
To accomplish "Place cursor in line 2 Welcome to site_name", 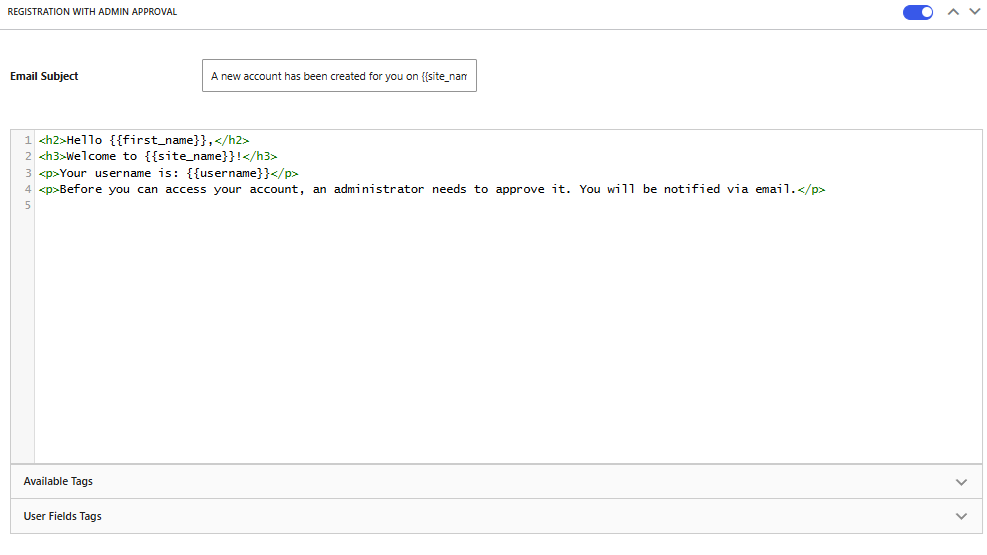I will (157, 156).
